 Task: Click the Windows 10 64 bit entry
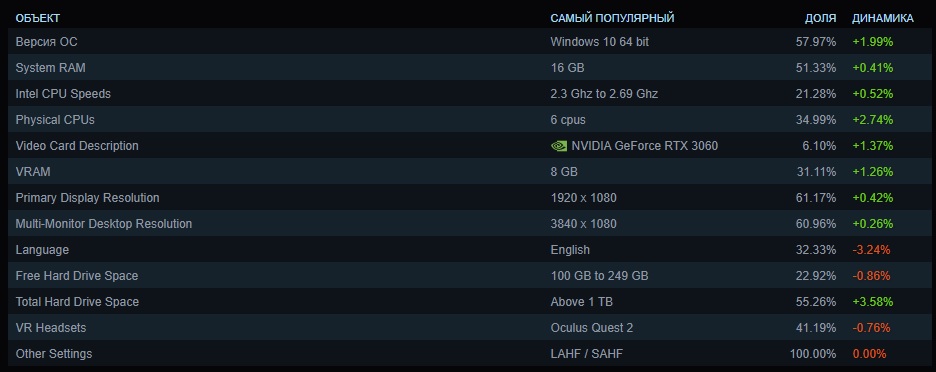pyautogui.click(x=599, y=42)
